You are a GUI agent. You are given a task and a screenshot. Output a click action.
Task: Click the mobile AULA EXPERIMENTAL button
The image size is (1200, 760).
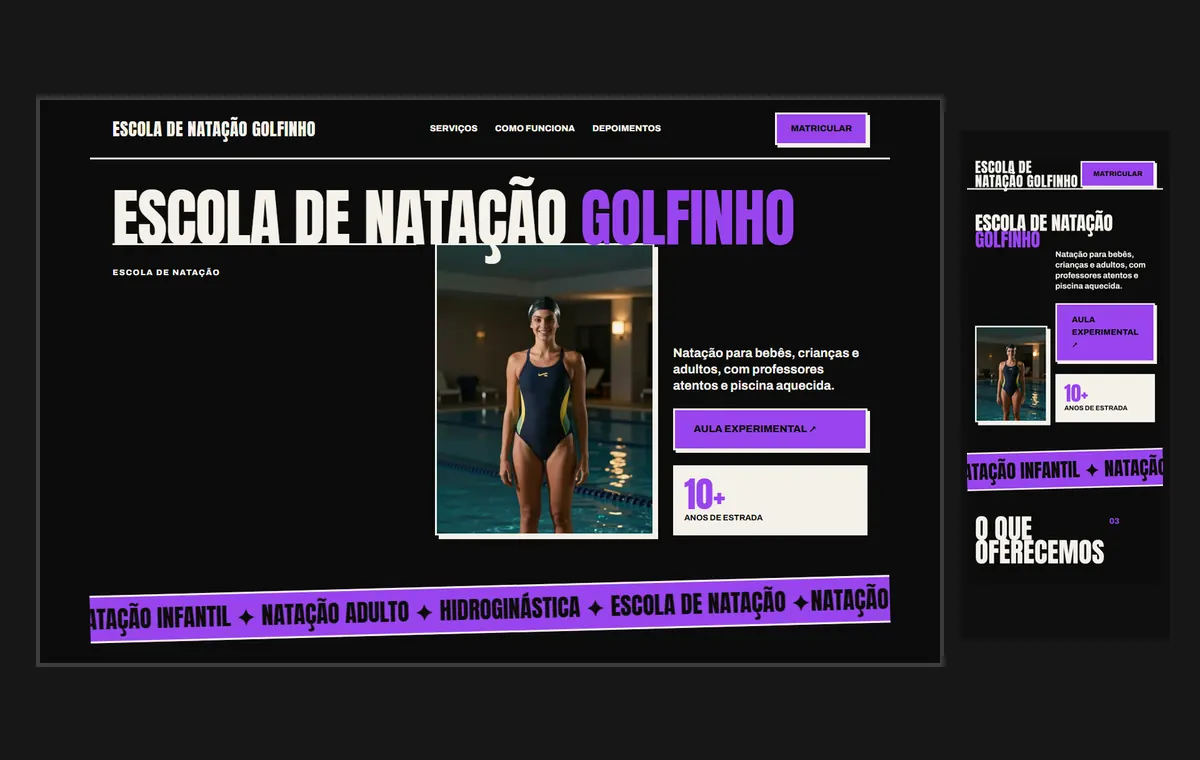(x=1105, y=332)
